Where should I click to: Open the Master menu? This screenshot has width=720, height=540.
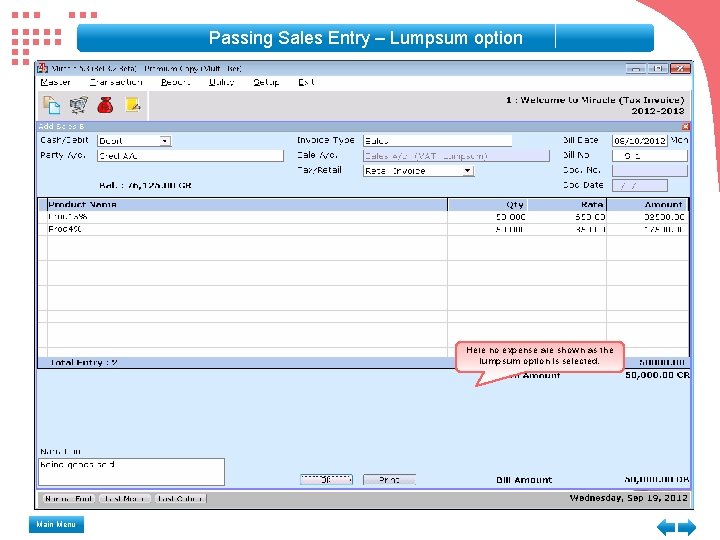(x=56, y=82)
